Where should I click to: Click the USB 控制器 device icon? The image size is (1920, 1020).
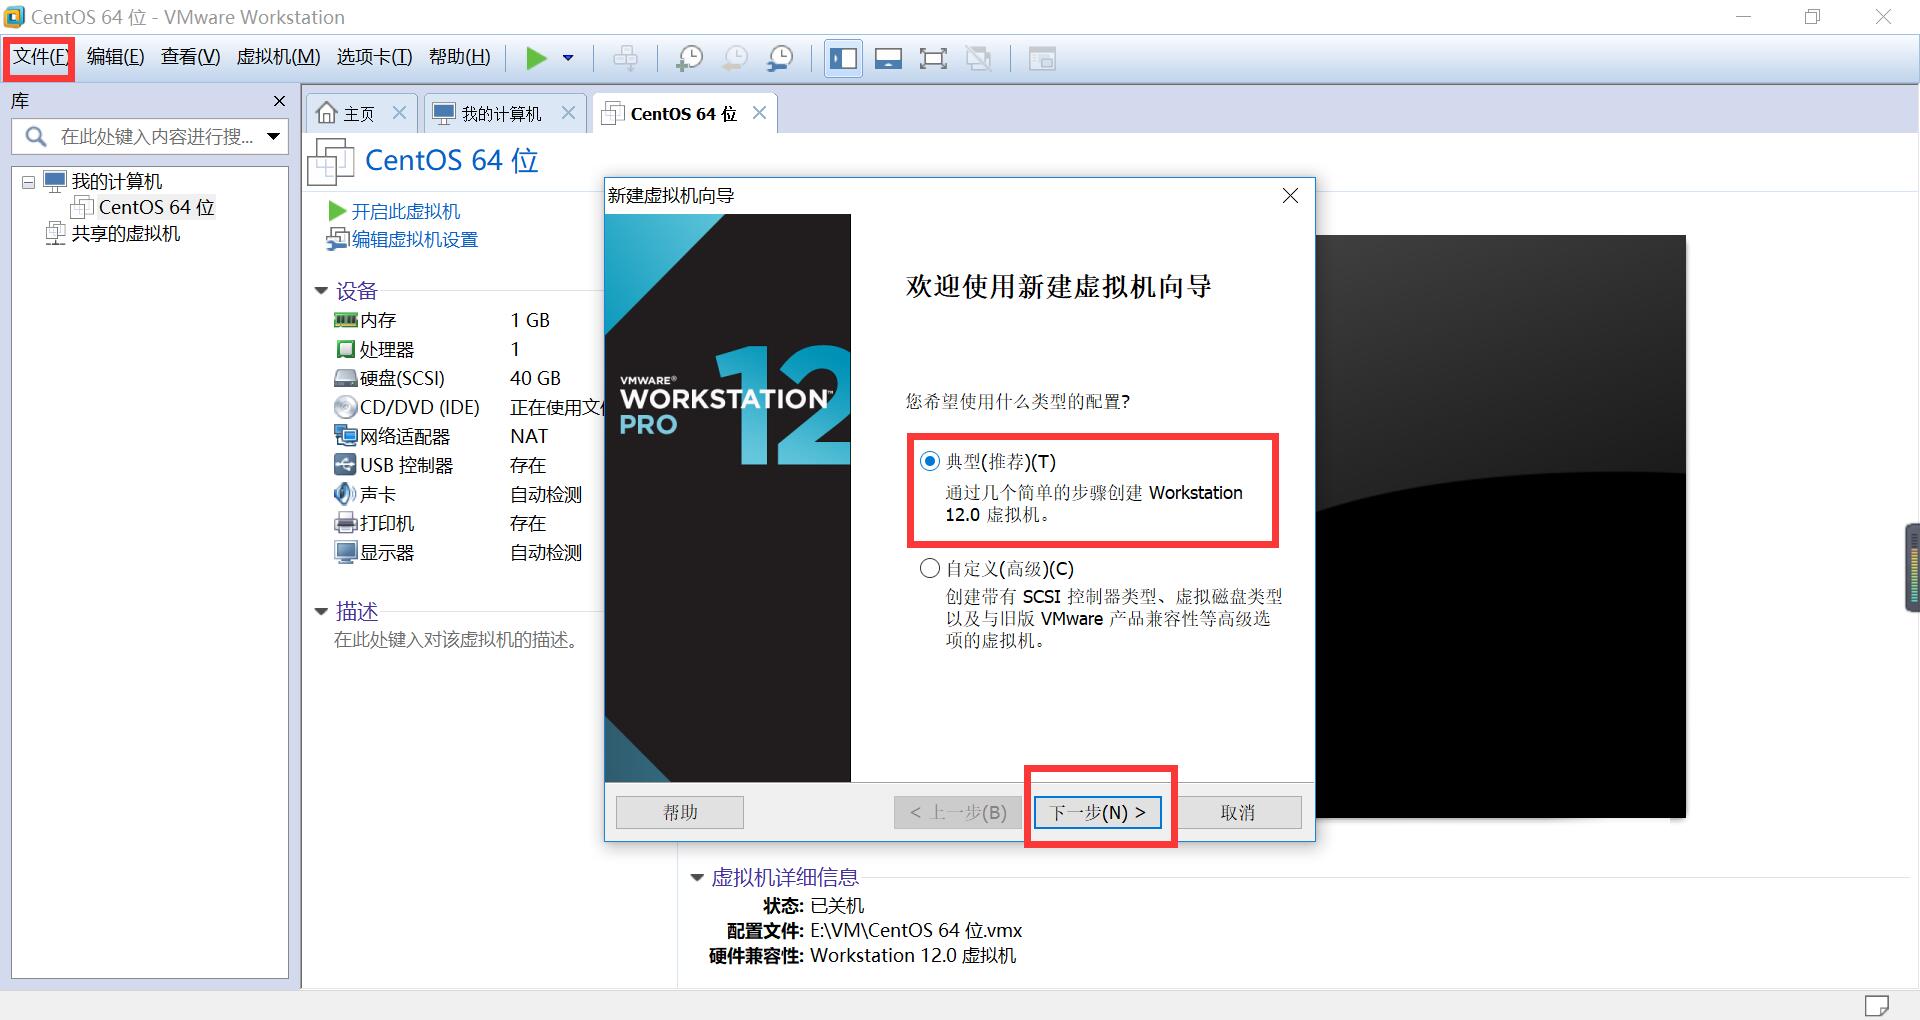[345, 465]
